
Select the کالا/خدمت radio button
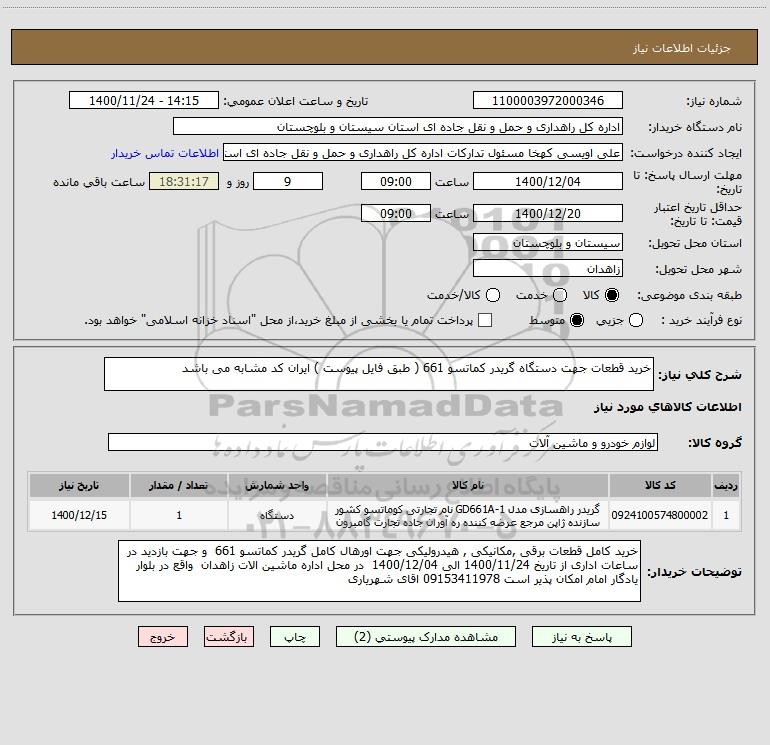493,295
